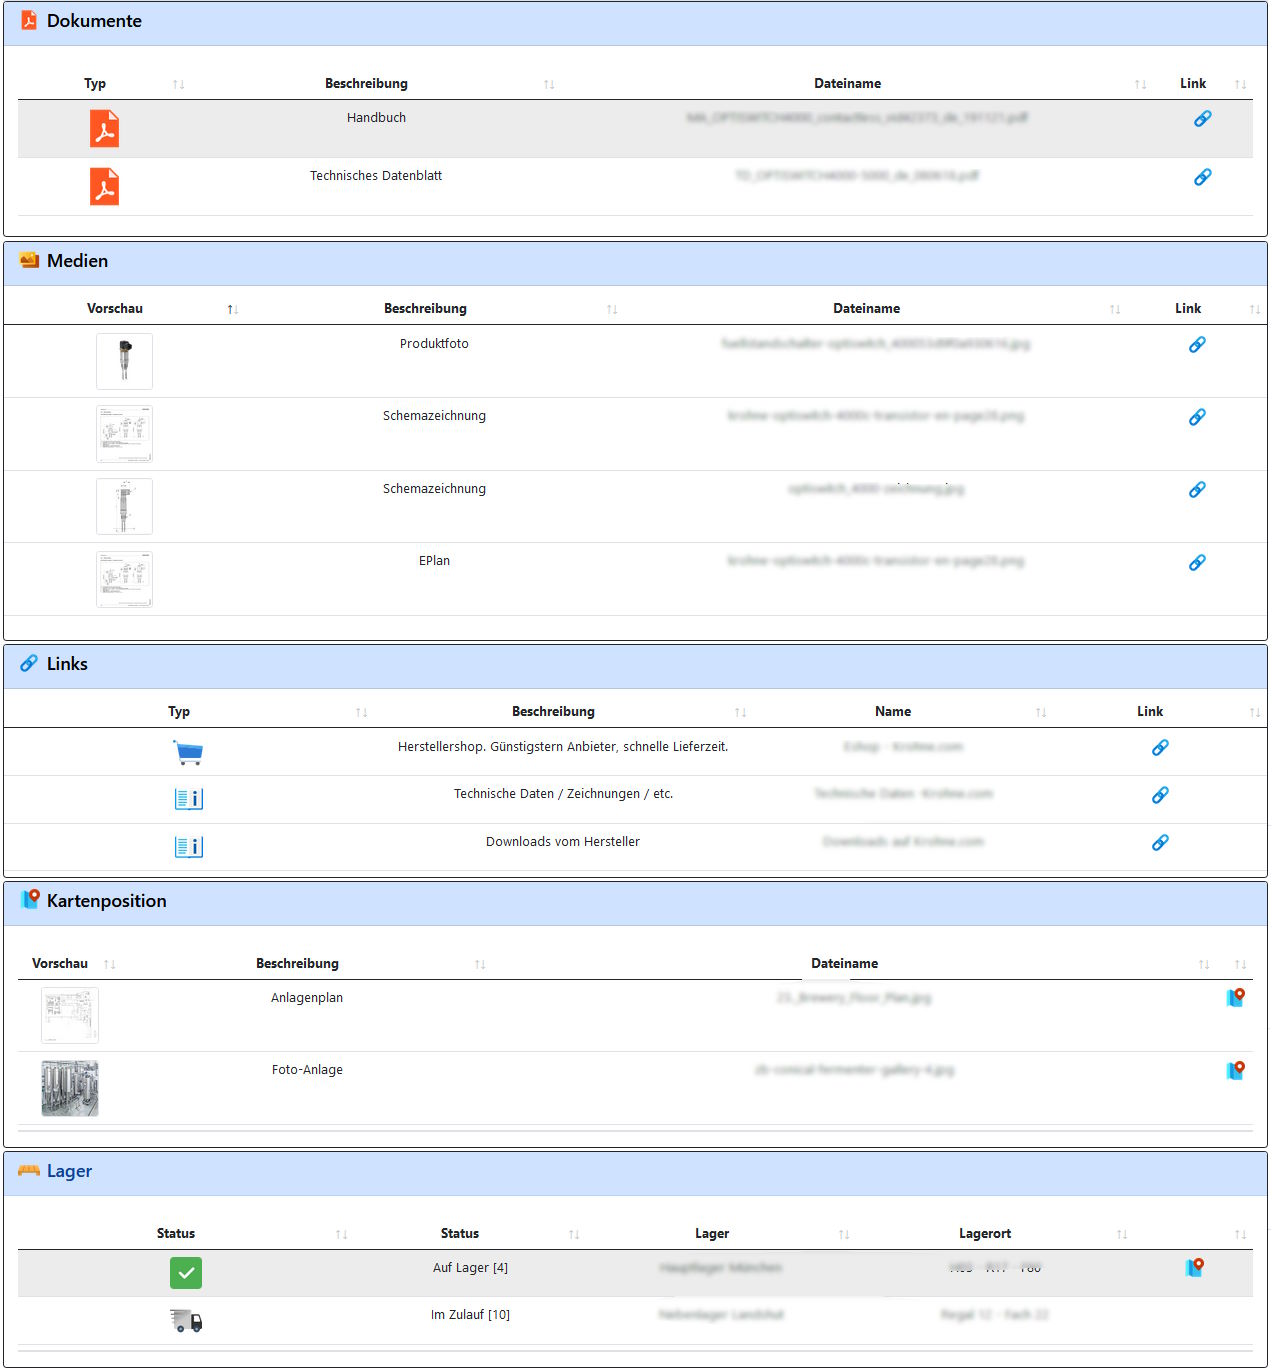Open the link icon in the Produktfoto row
The width and height of the screenshot is (1277, 1368).
(x=1197, y=345)
